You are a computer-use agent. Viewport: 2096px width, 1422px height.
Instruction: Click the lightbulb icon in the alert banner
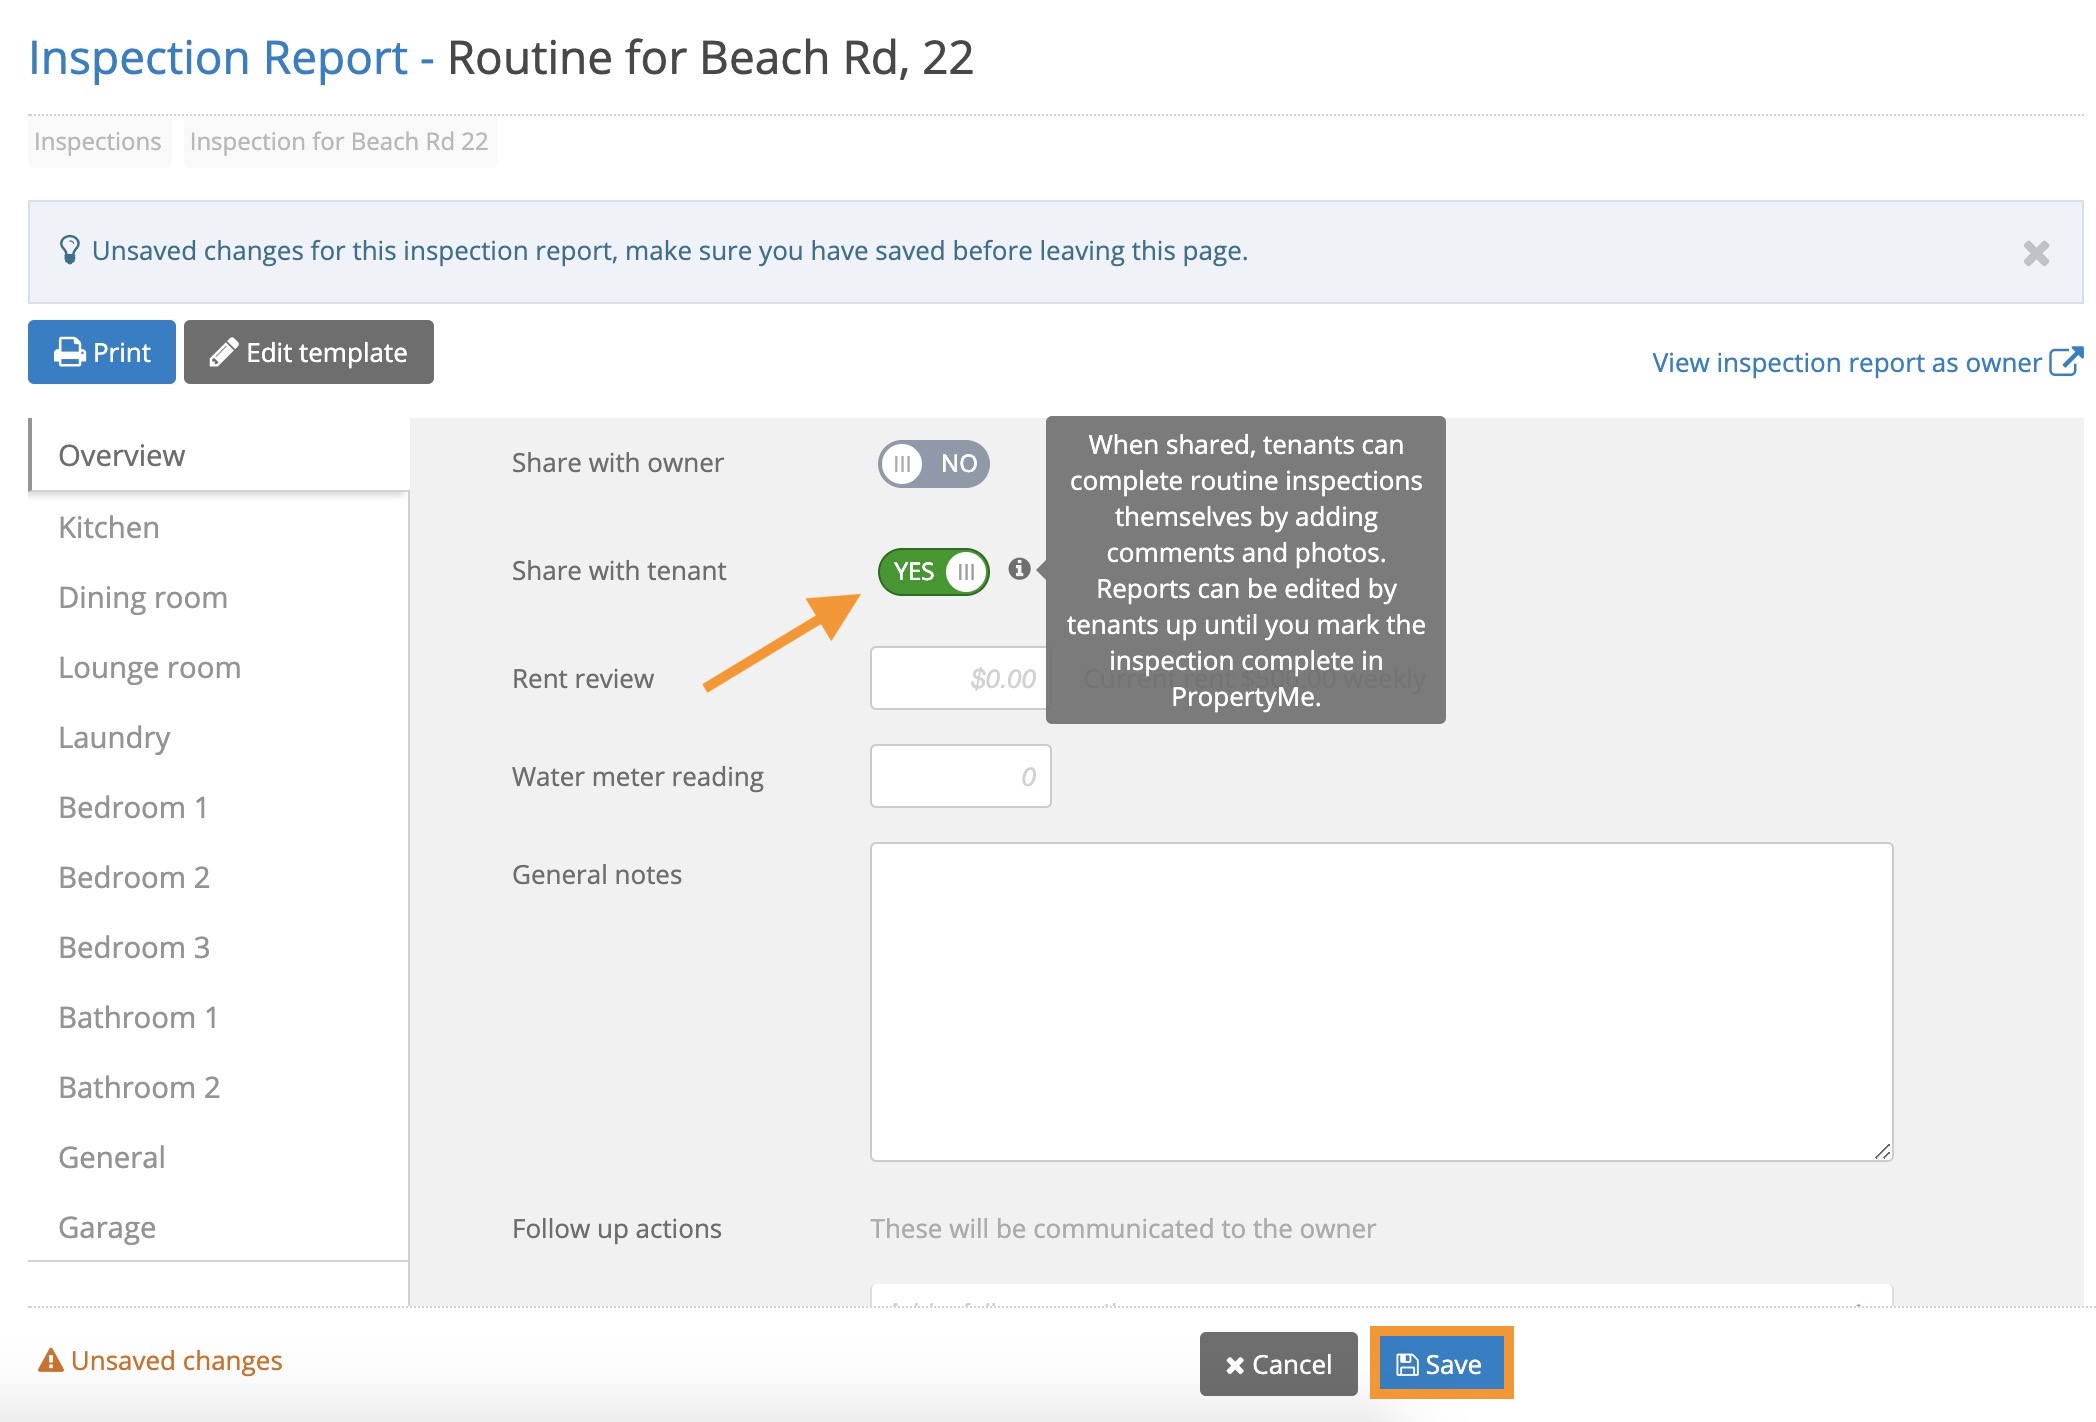[x=69, y=250]
